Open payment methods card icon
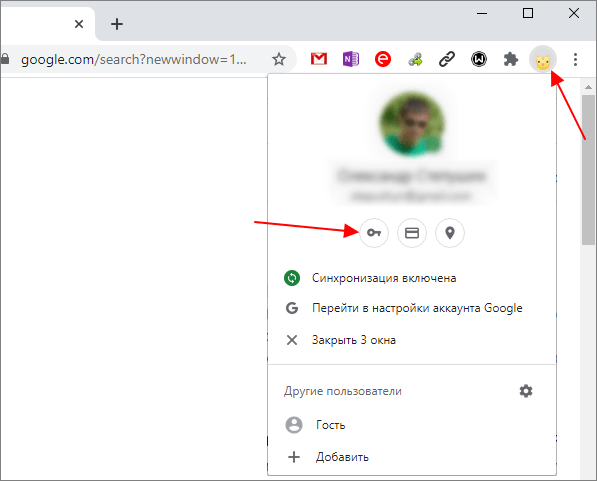The width and height of the screenshot is (597, 481). 412,233
